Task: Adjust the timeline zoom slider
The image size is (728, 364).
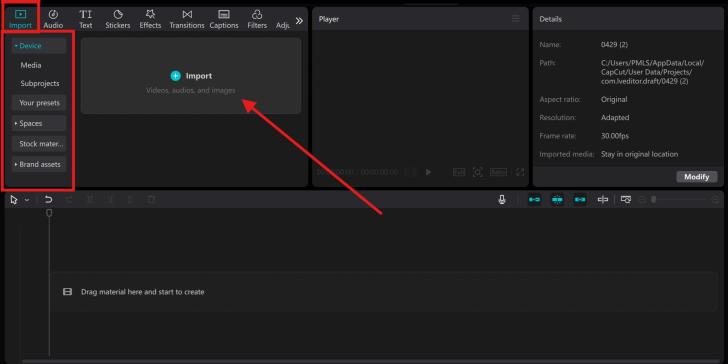Action: tap(653, 200)
